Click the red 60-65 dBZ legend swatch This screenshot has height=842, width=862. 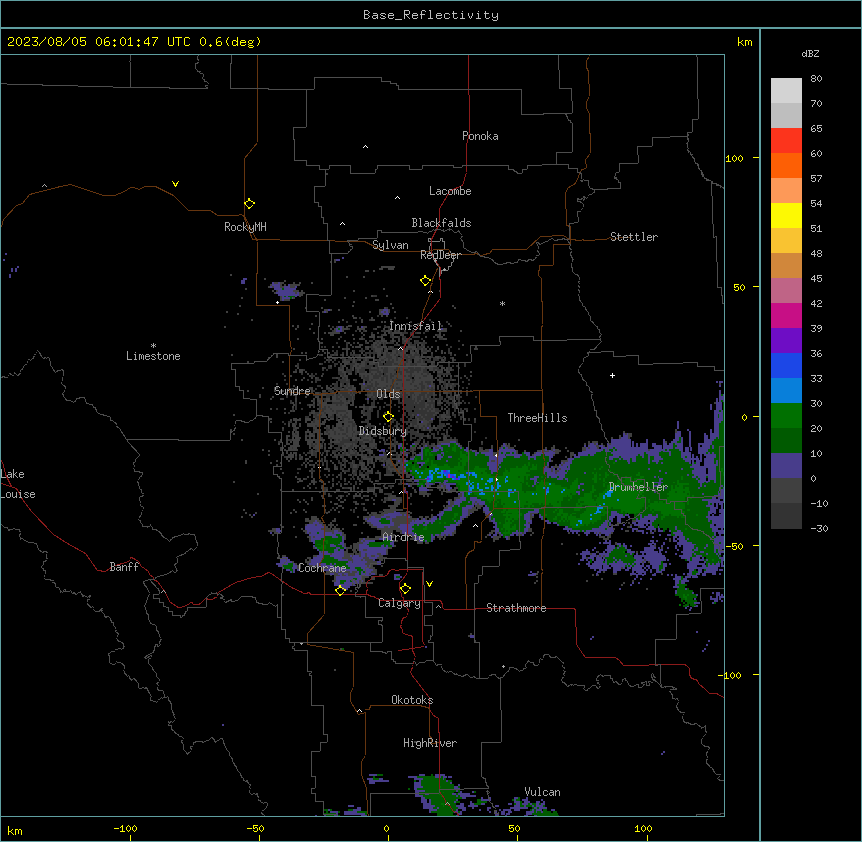click(786, 141)
